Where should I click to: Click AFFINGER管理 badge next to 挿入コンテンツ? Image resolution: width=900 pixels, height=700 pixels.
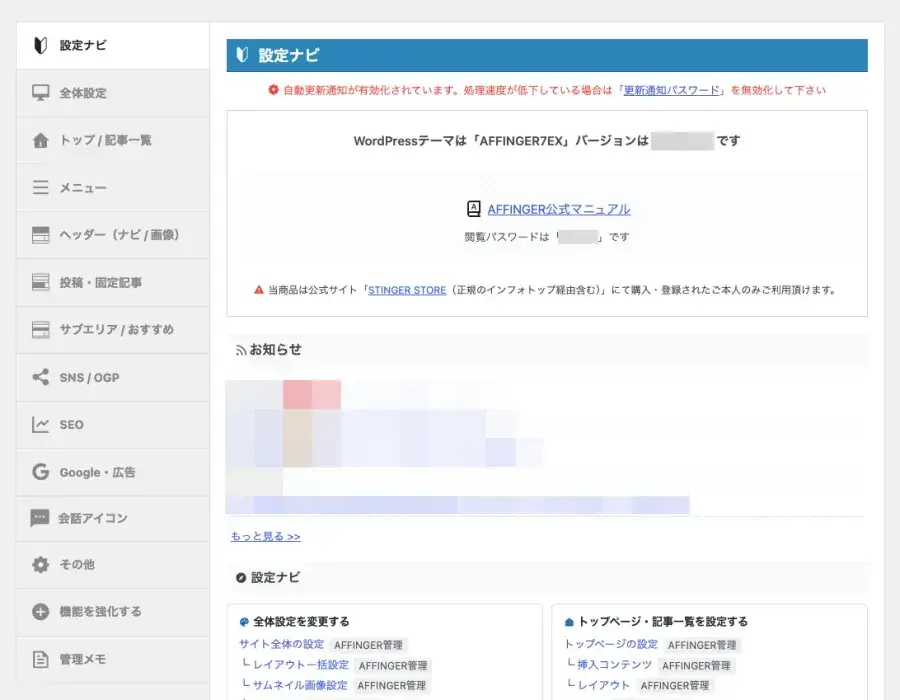[696, 666]
